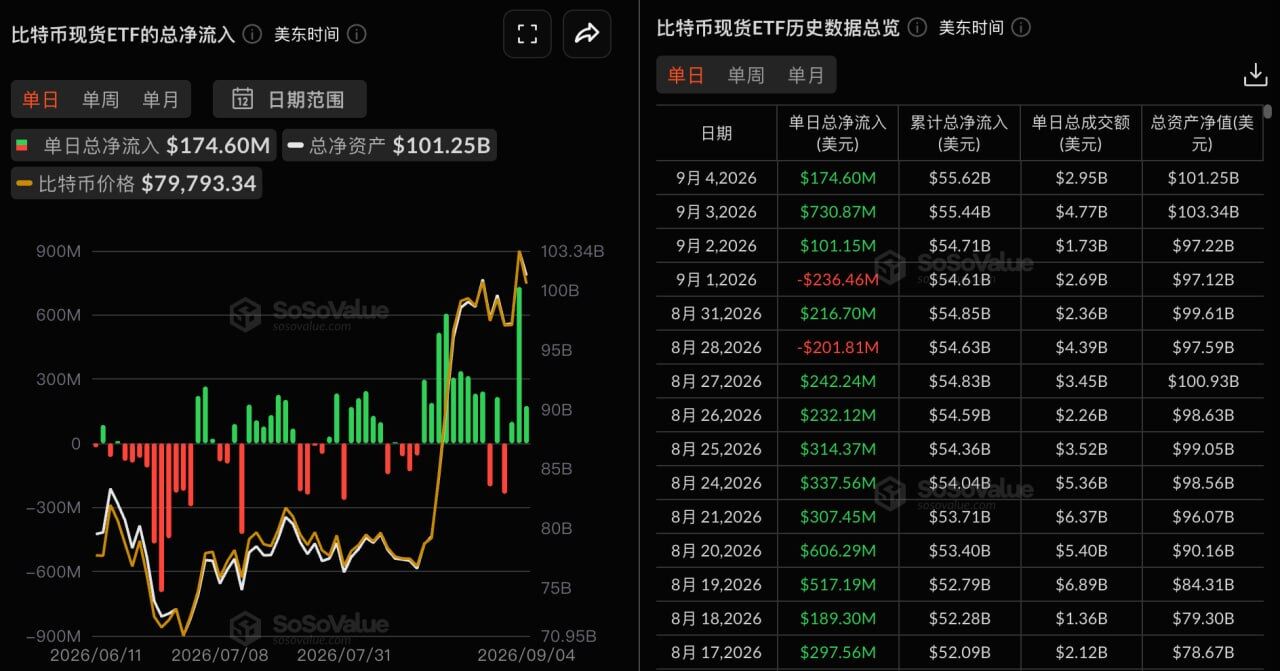Click the -$201.81M net outflow value

838,348
